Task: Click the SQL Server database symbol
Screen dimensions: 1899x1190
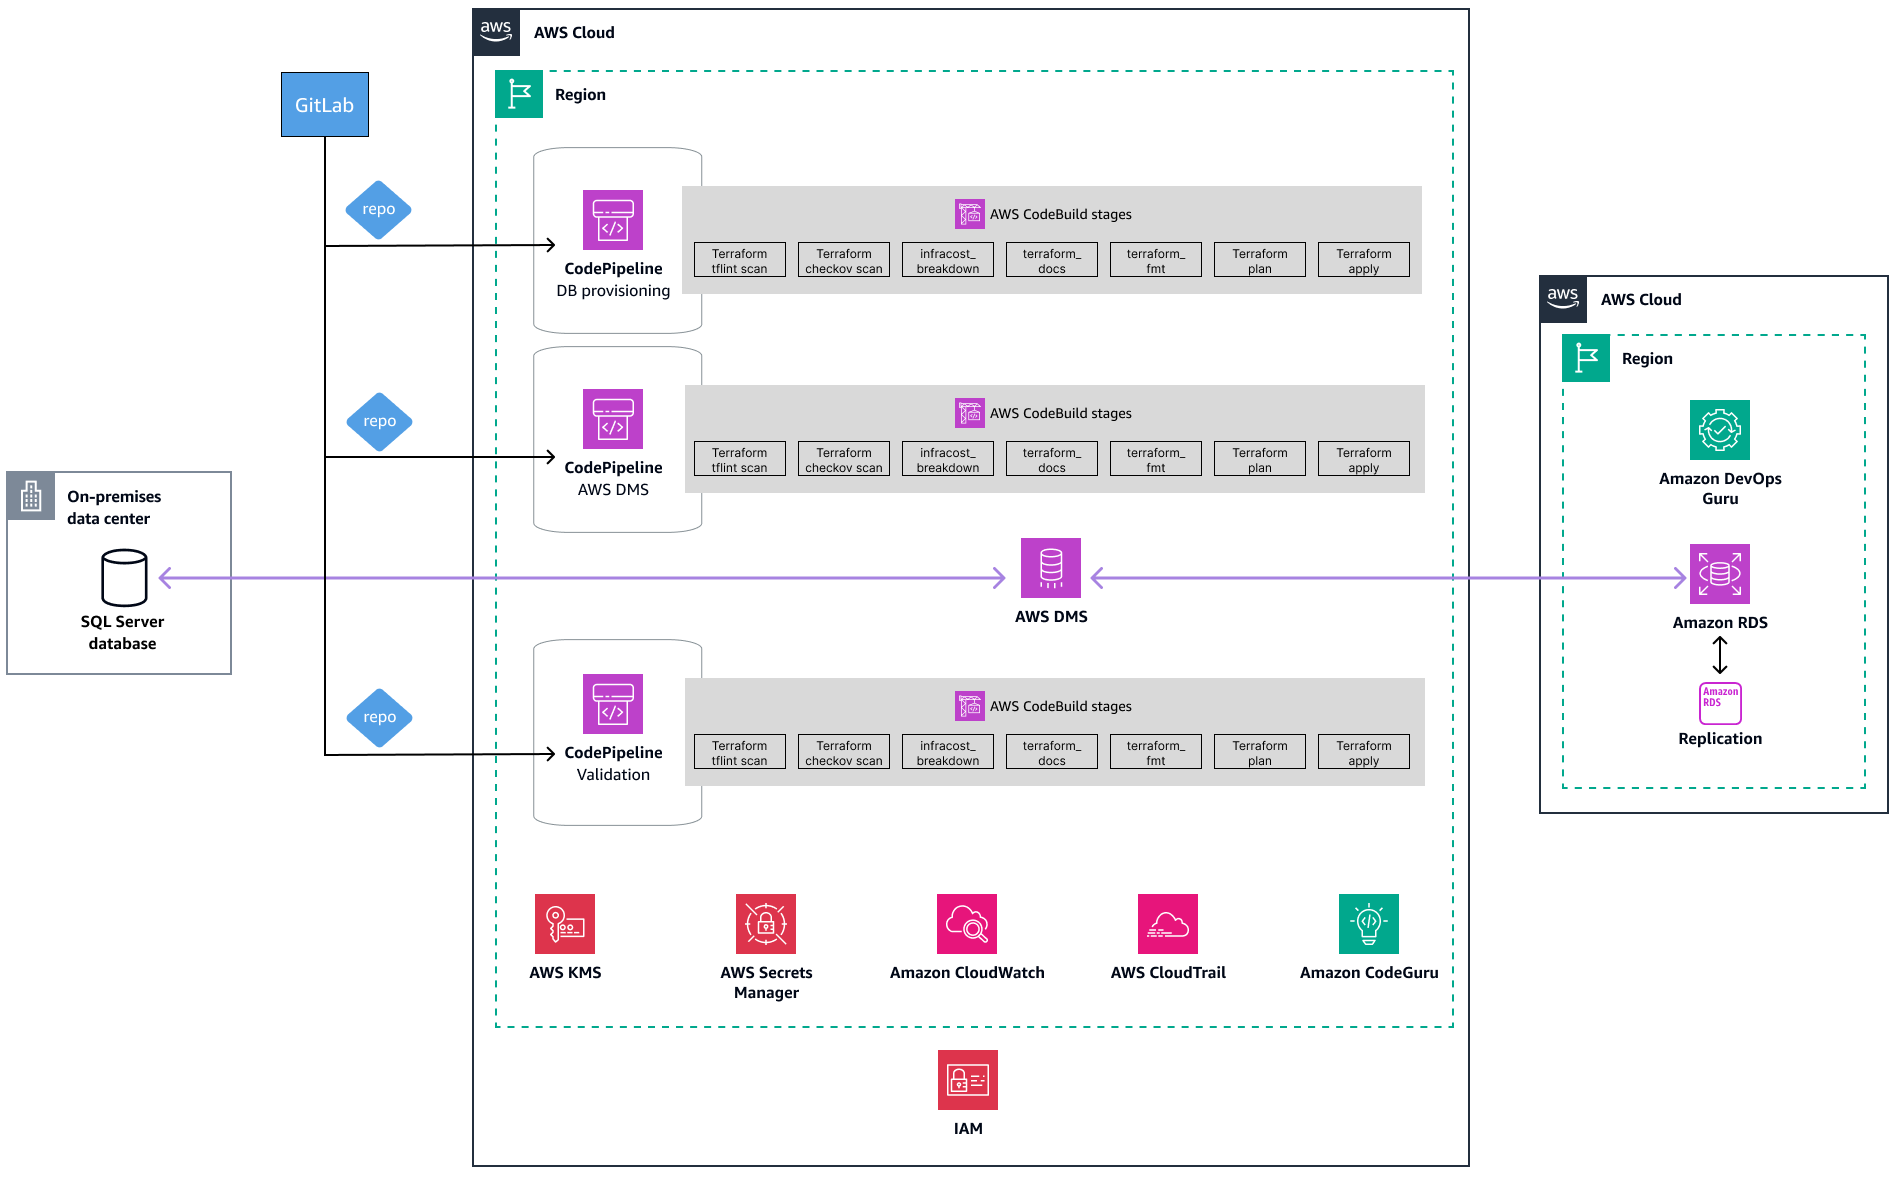Action: pyautogui.click(x=122, y=578)
